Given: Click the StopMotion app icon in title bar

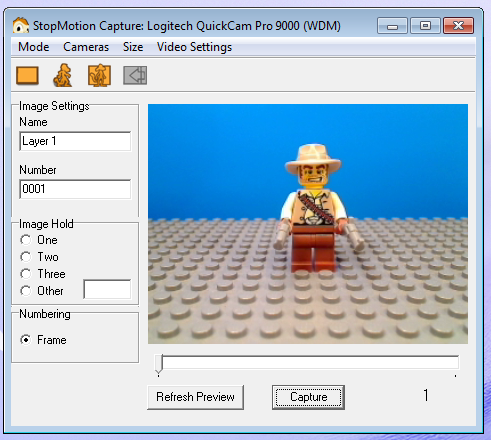Looking at the screenshot, I should 21,26.
